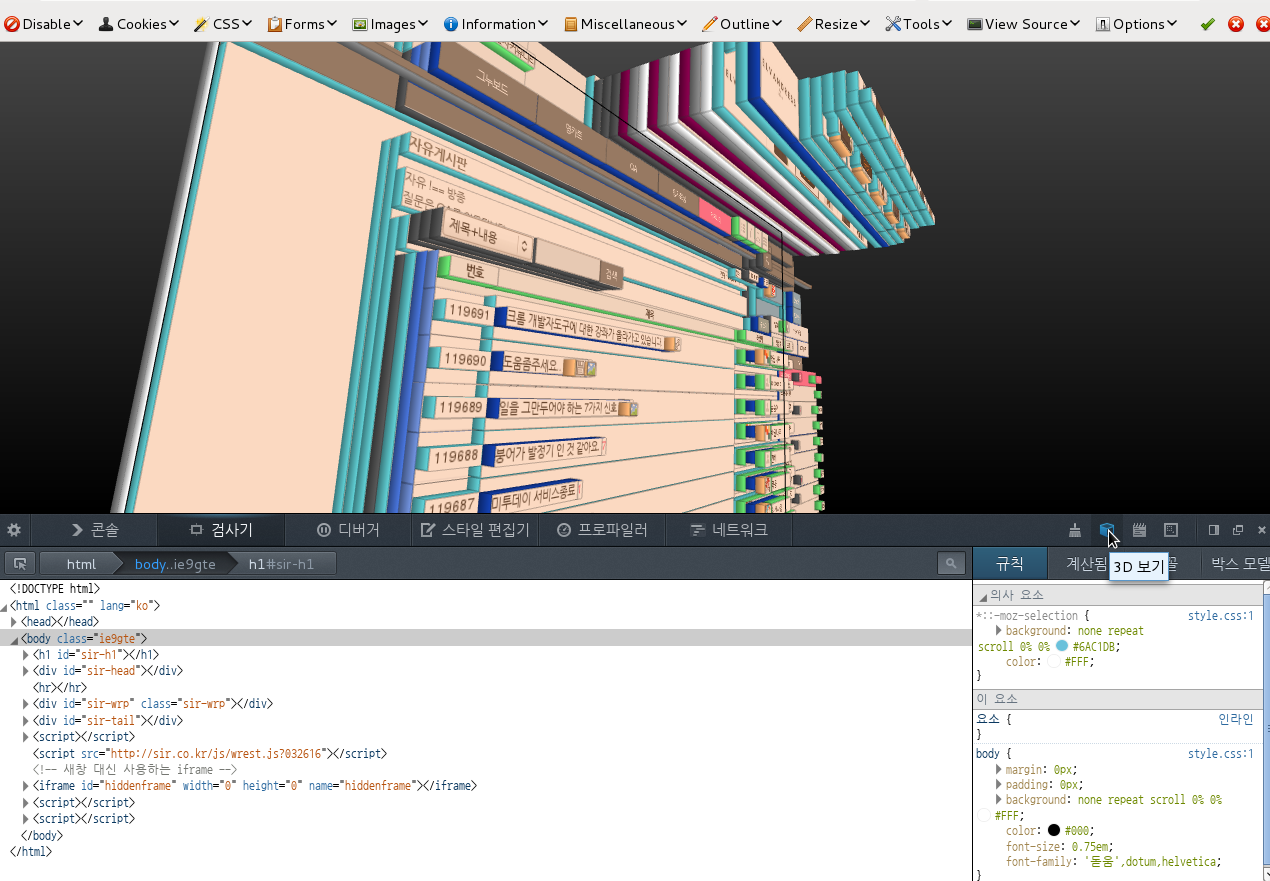The width and height of the screenshot is (1270, 881).
Task: Toggle the 3D view cube button
Action: [1107, 530]
